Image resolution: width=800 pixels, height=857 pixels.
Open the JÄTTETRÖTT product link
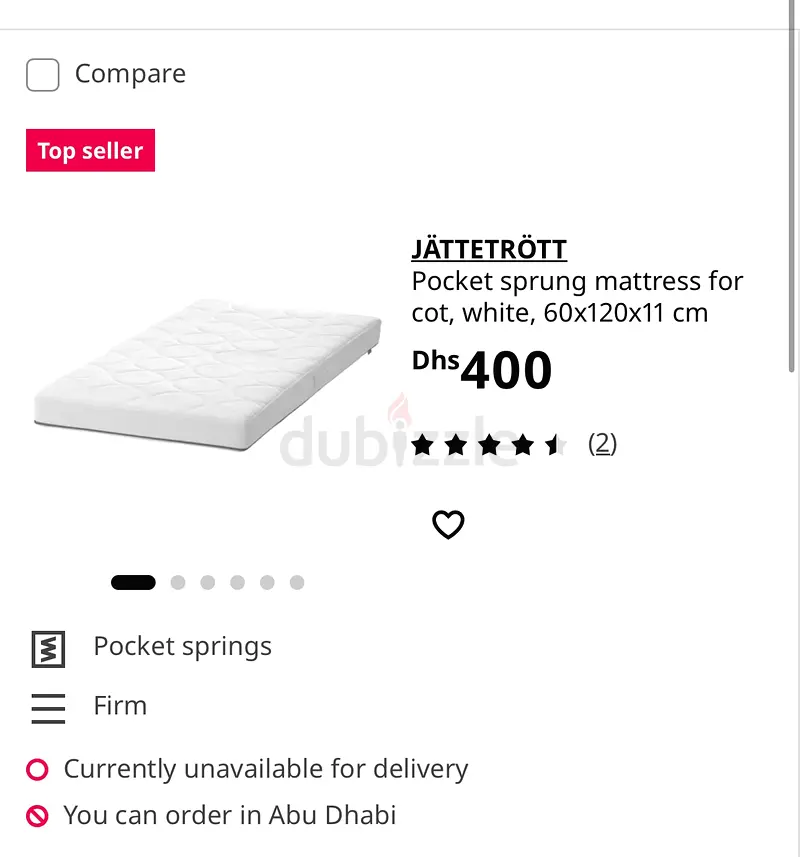pyautogui.click(x=489, y=249)
